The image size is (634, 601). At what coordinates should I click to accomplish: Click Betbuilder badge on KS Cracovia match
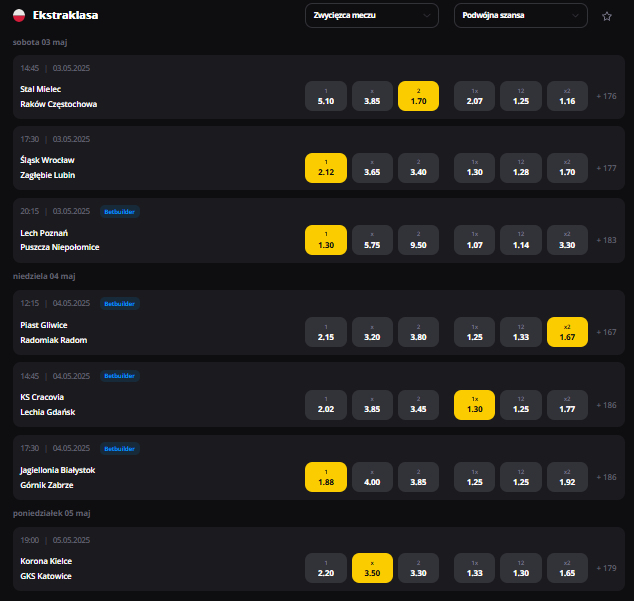(120, 376)
